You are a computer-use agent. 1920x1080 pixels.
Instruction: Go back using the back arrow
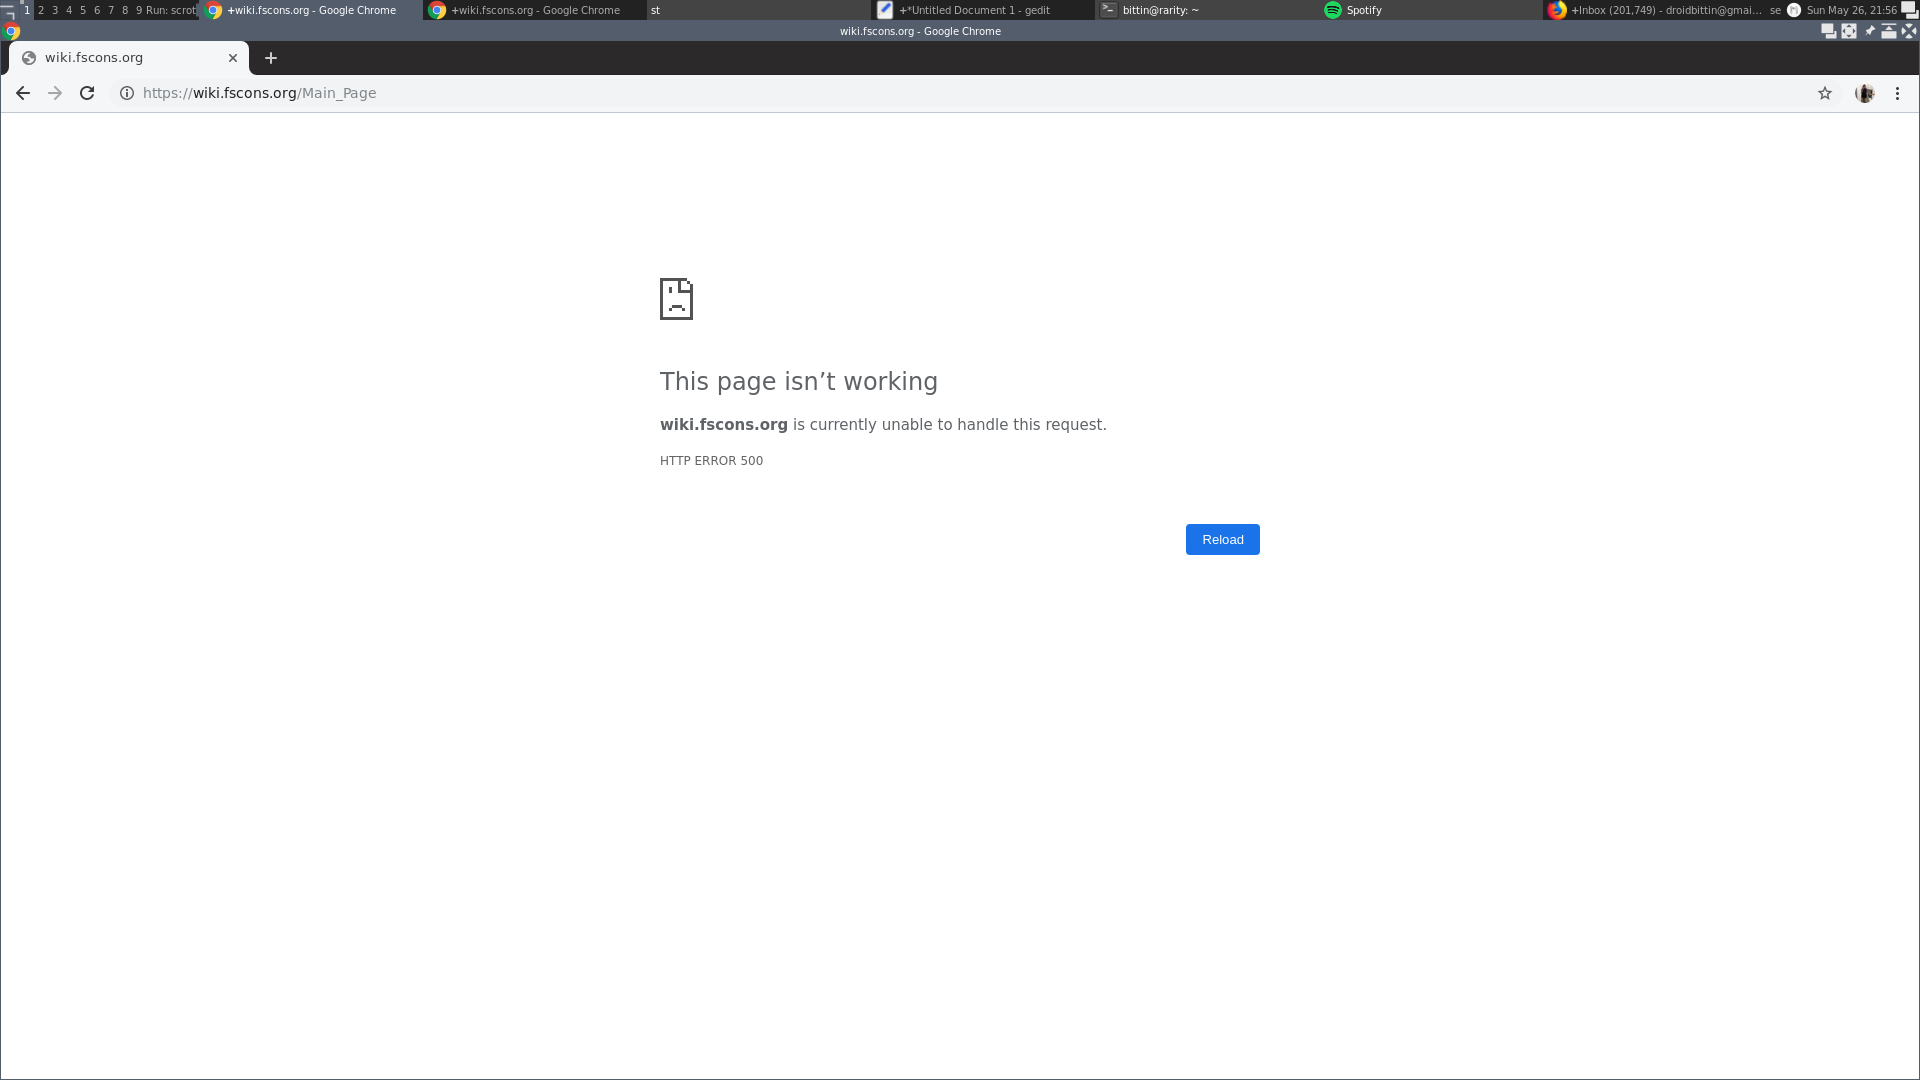click(22, 93)
